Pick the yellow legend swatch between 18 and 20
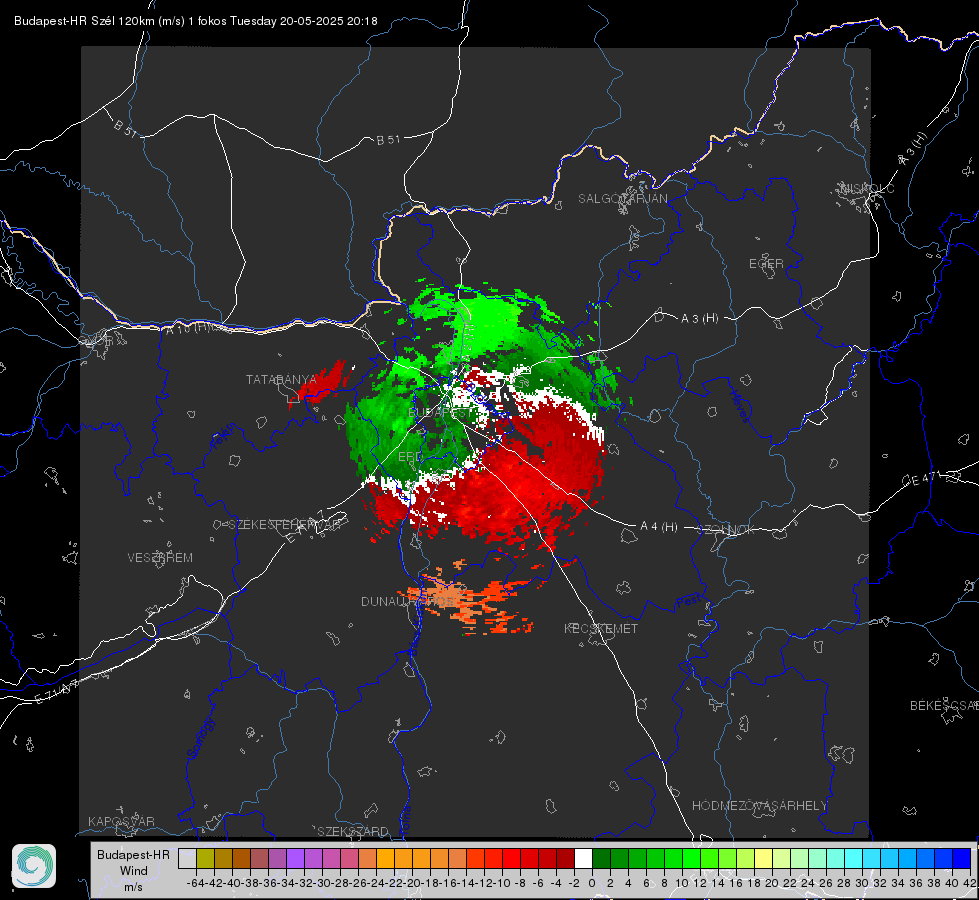Viewport: 979px width, 900px height. tap(763, 858)
